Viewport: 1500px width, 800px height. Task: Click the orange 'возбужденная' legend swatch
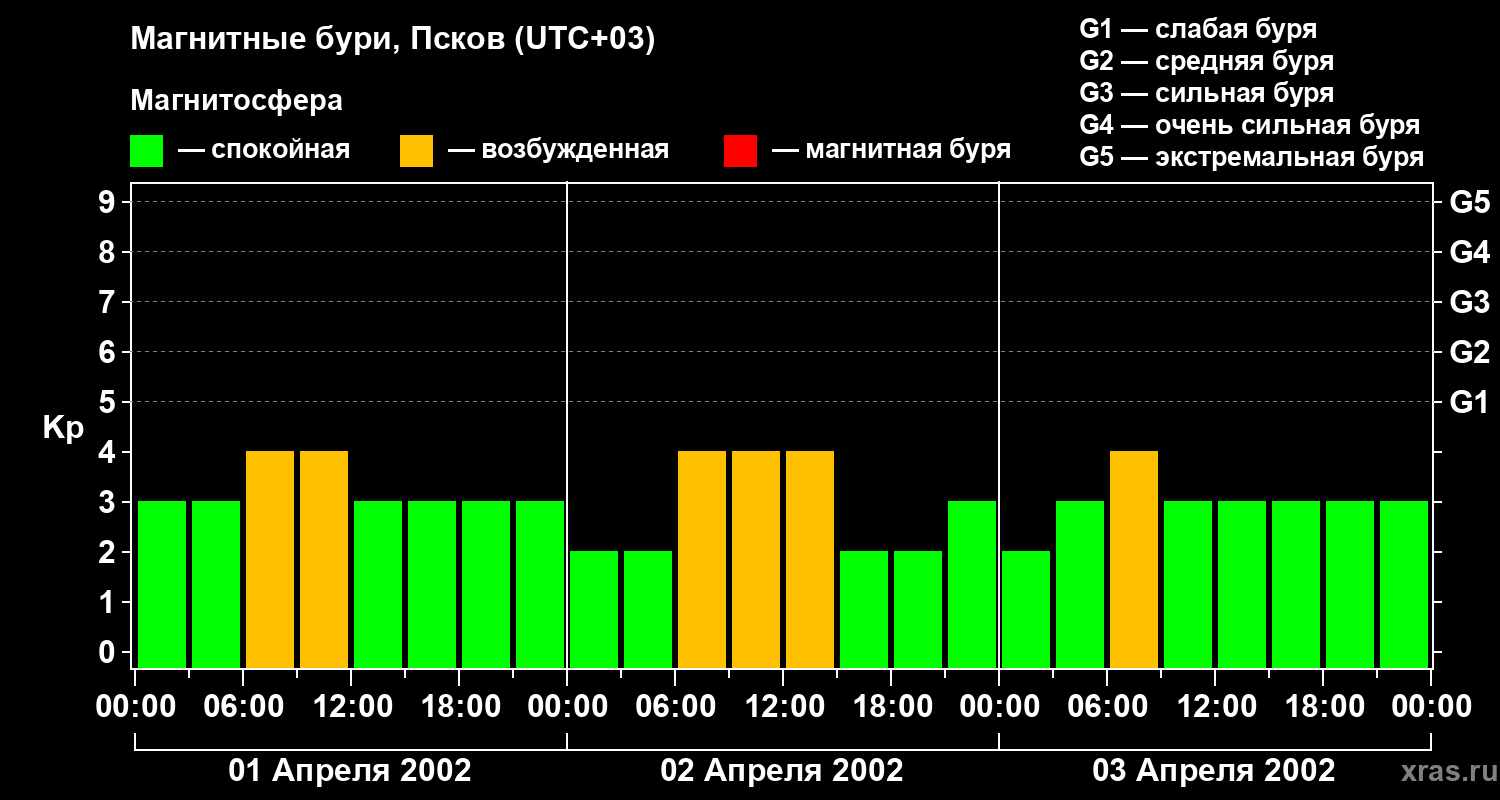pyautogui.click(x=417, y=151)
